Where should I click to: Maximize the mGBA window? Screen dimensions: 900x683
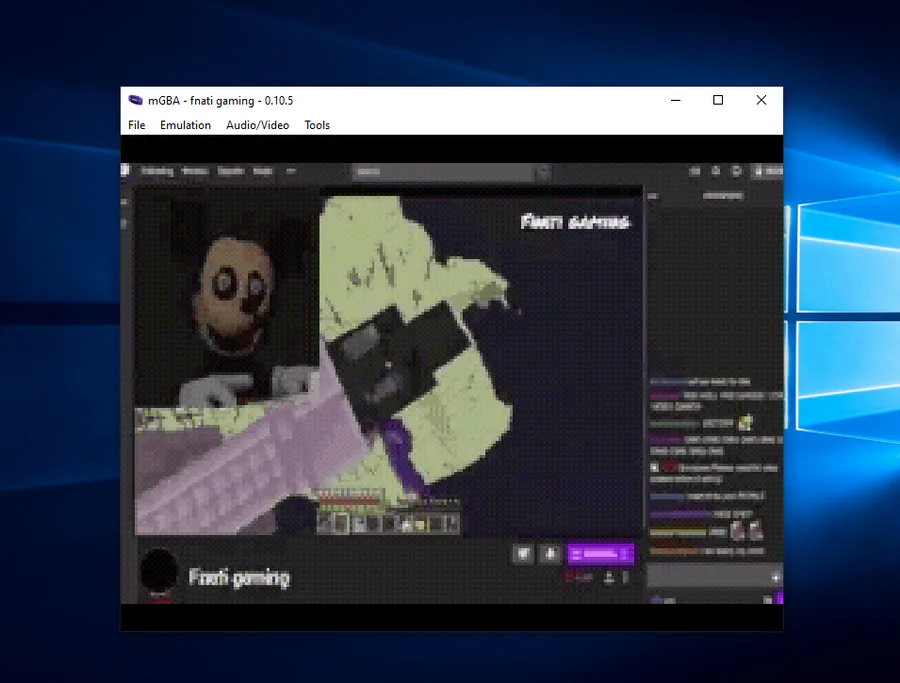pyautogui.click(x=718, y=100)
